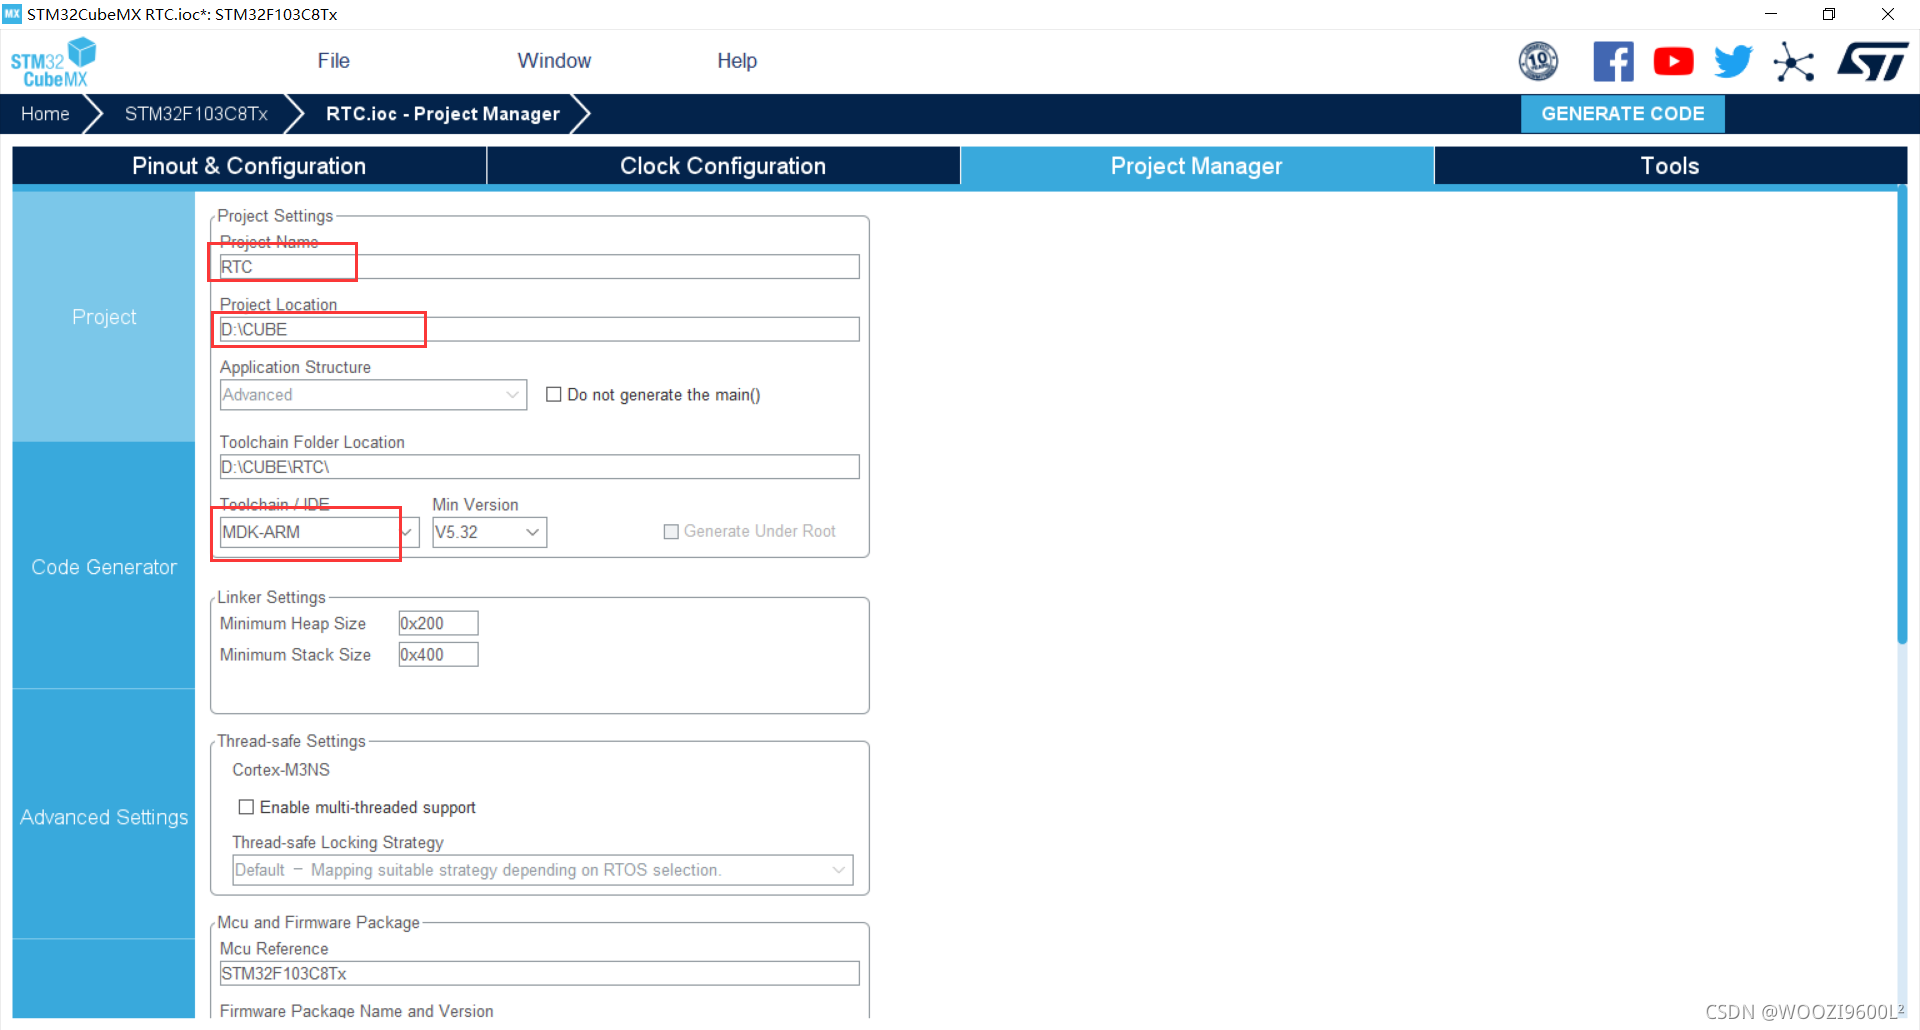
Task: Open the Window menu
Action: click(554, 61)
